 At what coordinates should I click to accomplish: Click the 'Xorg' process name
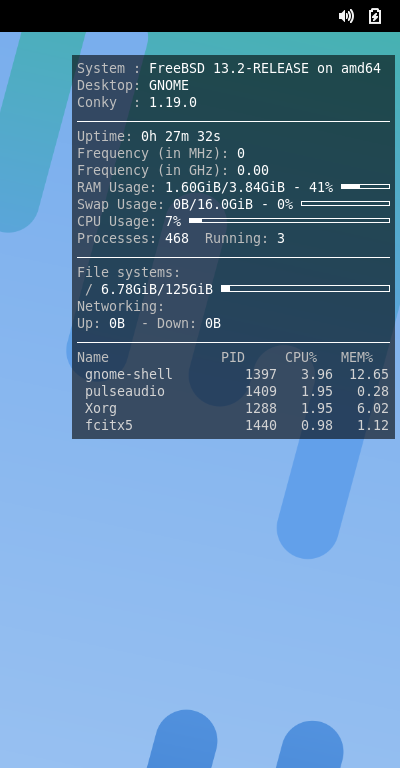point(101,408)
